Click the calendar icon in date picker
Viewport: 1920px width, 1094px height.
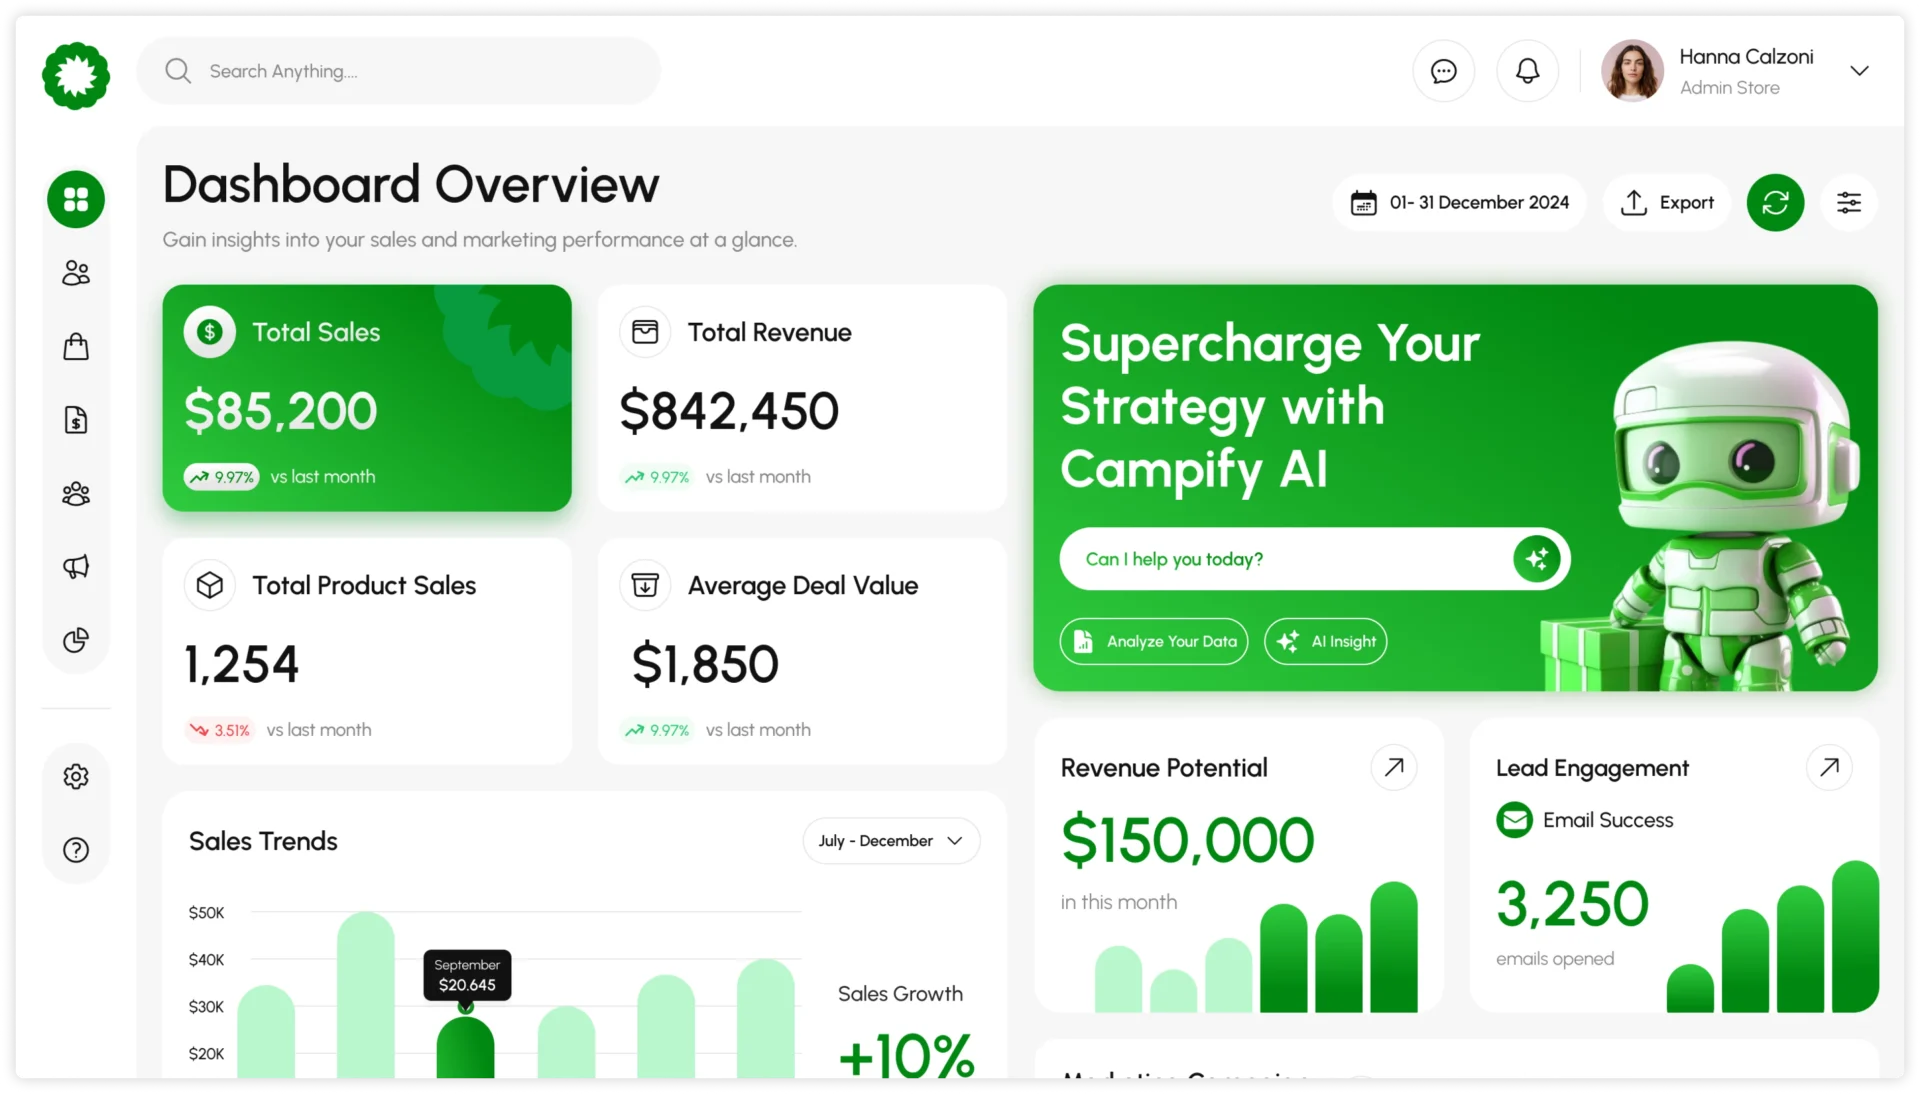(x=1364, y=203)
